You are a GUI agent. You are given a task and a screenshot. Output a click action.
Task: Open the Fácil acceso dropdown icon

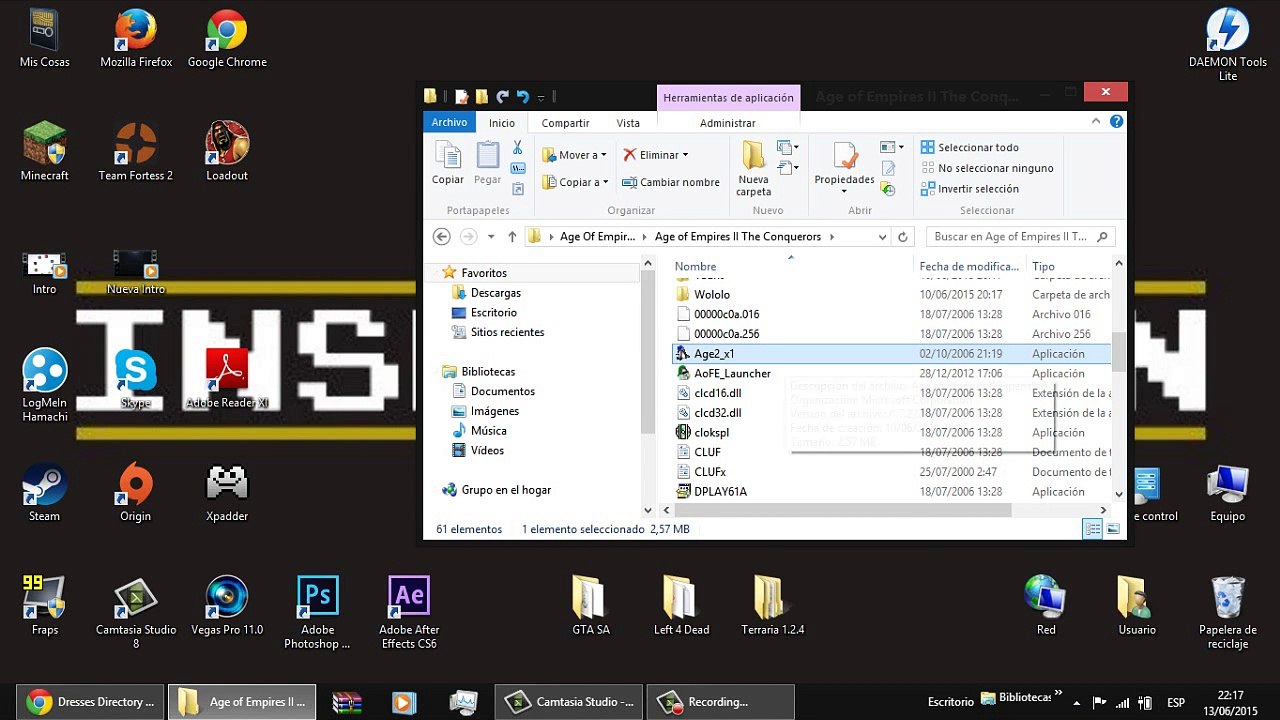789,168
